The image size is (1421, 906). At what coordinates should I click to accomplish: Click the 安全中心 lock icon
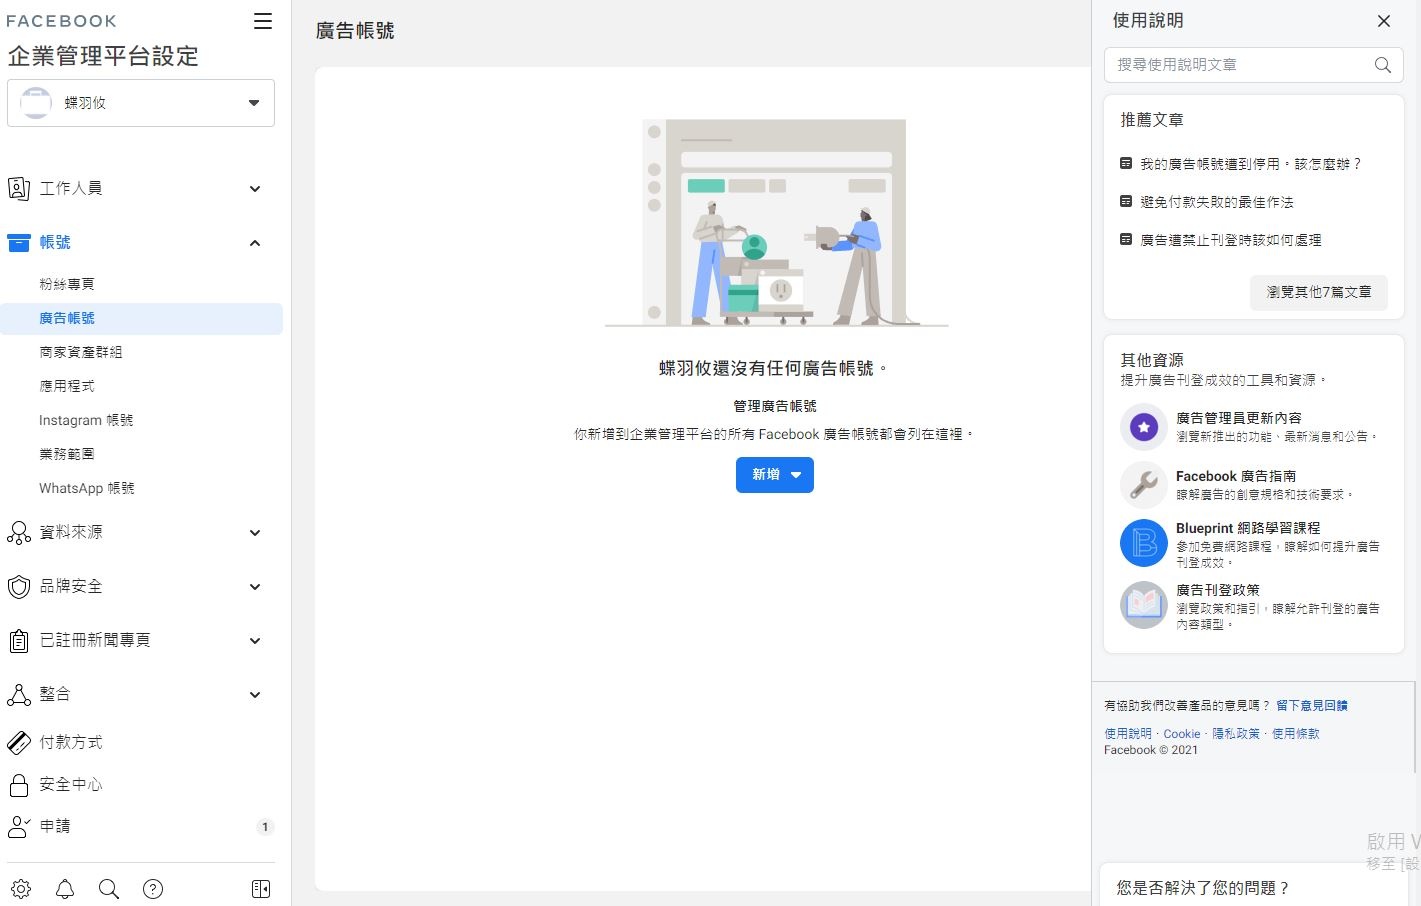coord(18,784)
